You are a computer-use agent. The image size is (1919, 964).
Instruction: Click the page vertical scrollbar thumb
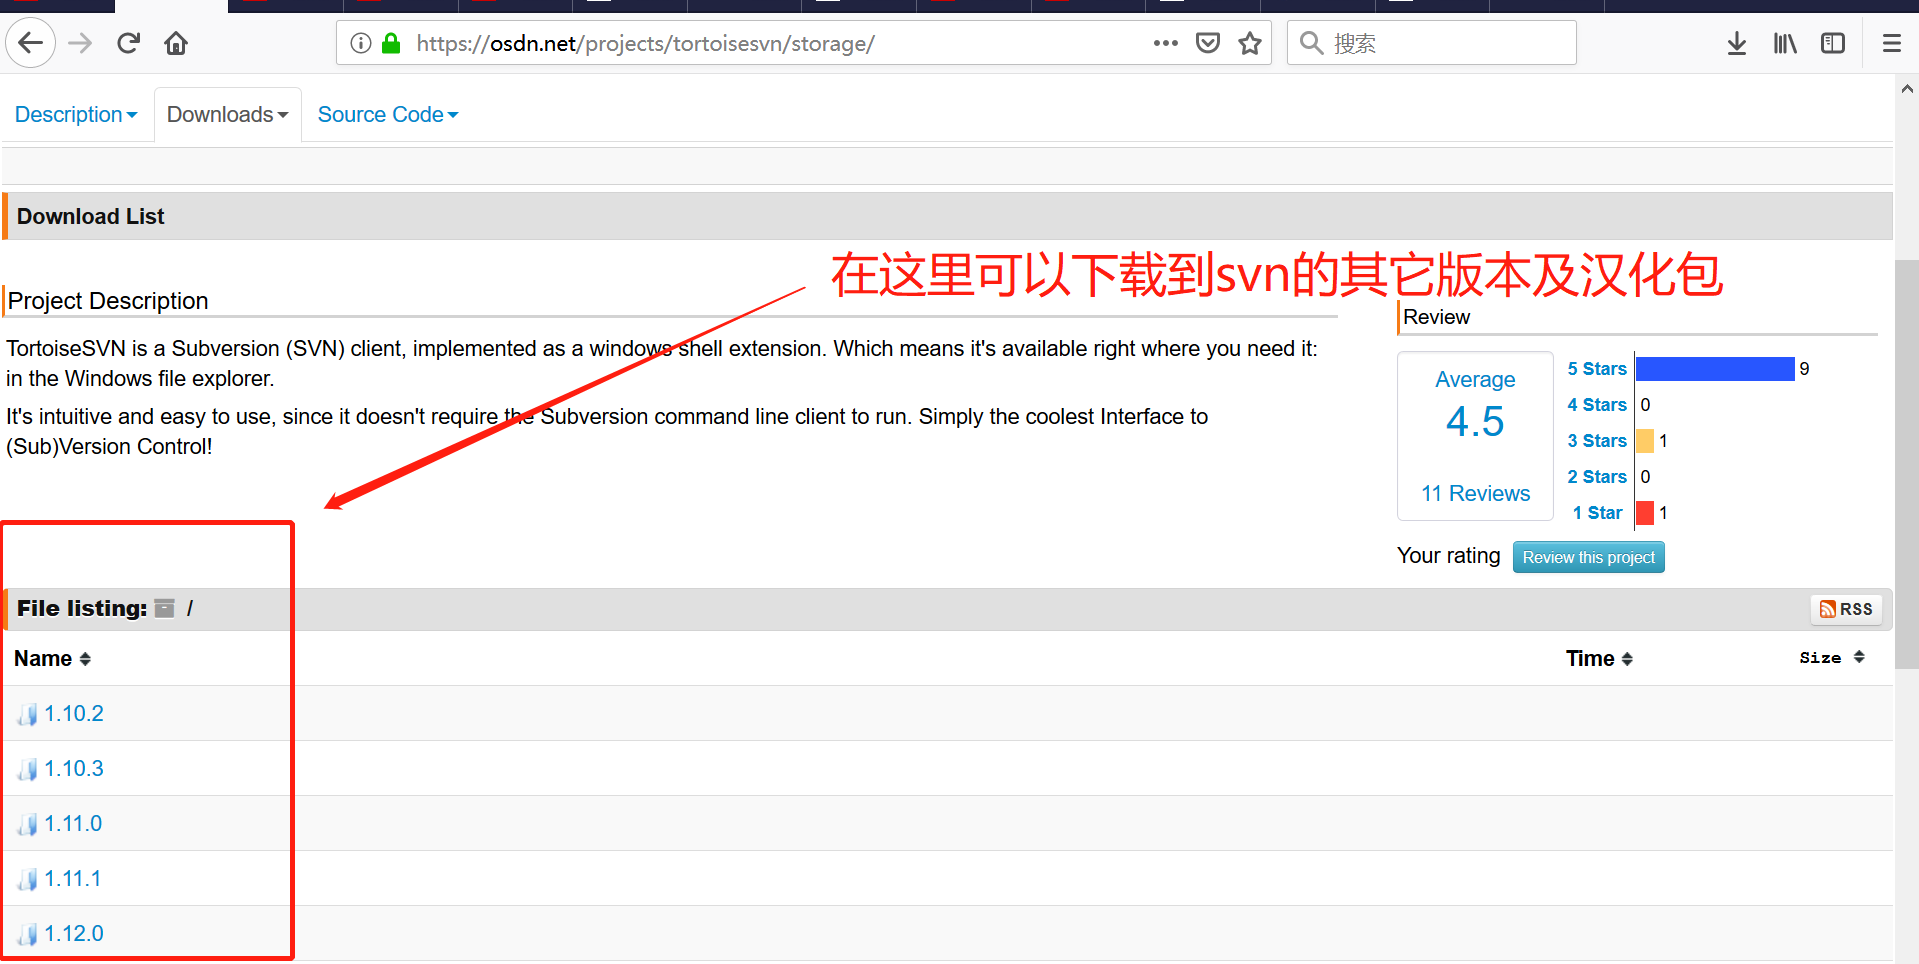coord(1907,464)
